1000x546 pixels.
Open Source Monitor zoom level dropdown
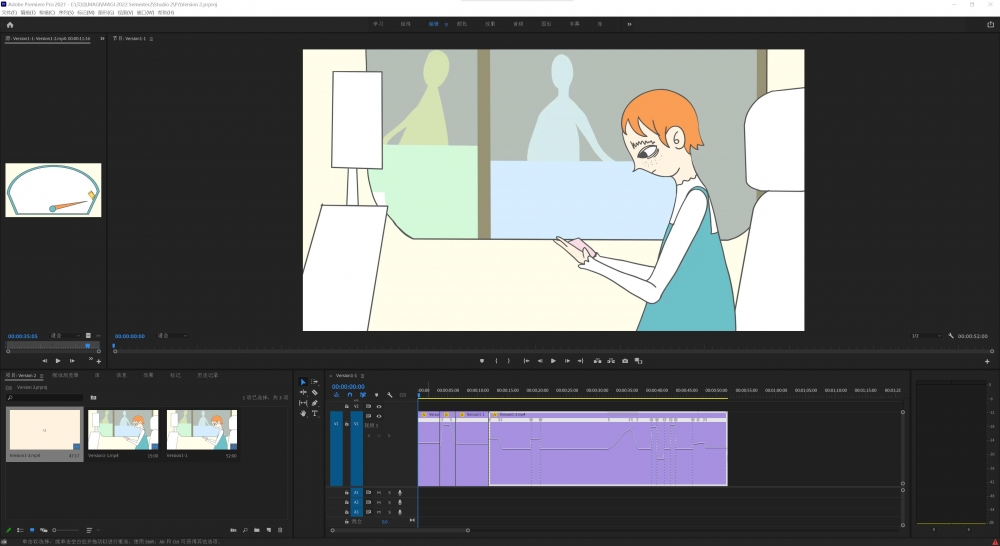[65, 336]
